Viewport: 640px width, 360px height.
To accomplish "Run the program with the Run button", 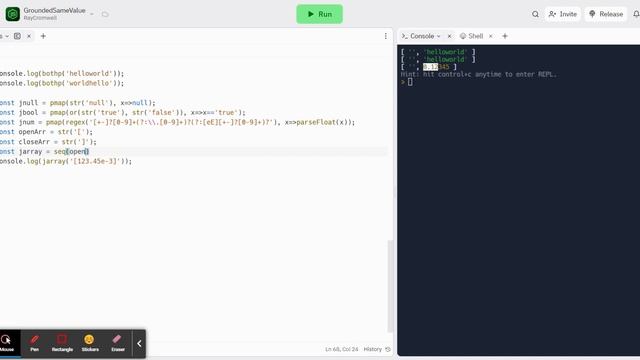I will point(319,14).
